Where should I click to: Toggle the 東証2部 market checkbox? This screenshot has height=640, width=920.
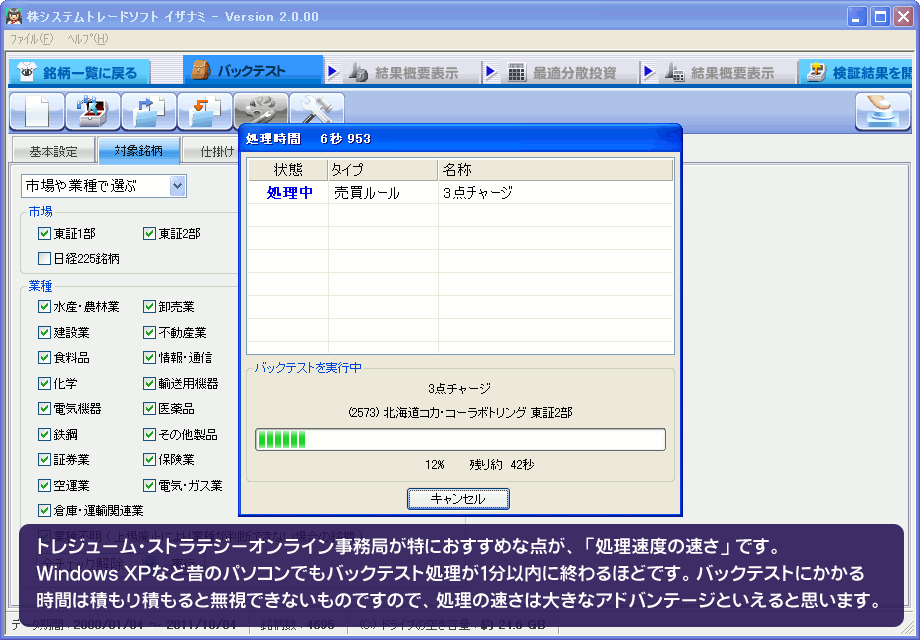149,233
